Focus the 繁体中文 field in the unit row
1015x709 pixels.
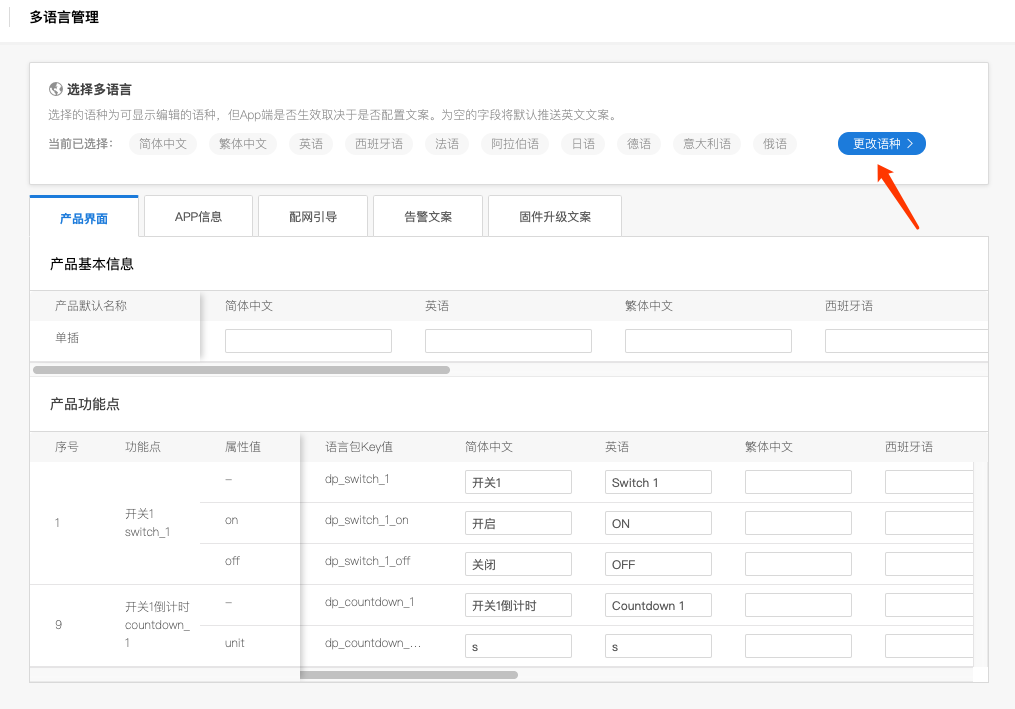pyautogui.click(x=798, y=646)
